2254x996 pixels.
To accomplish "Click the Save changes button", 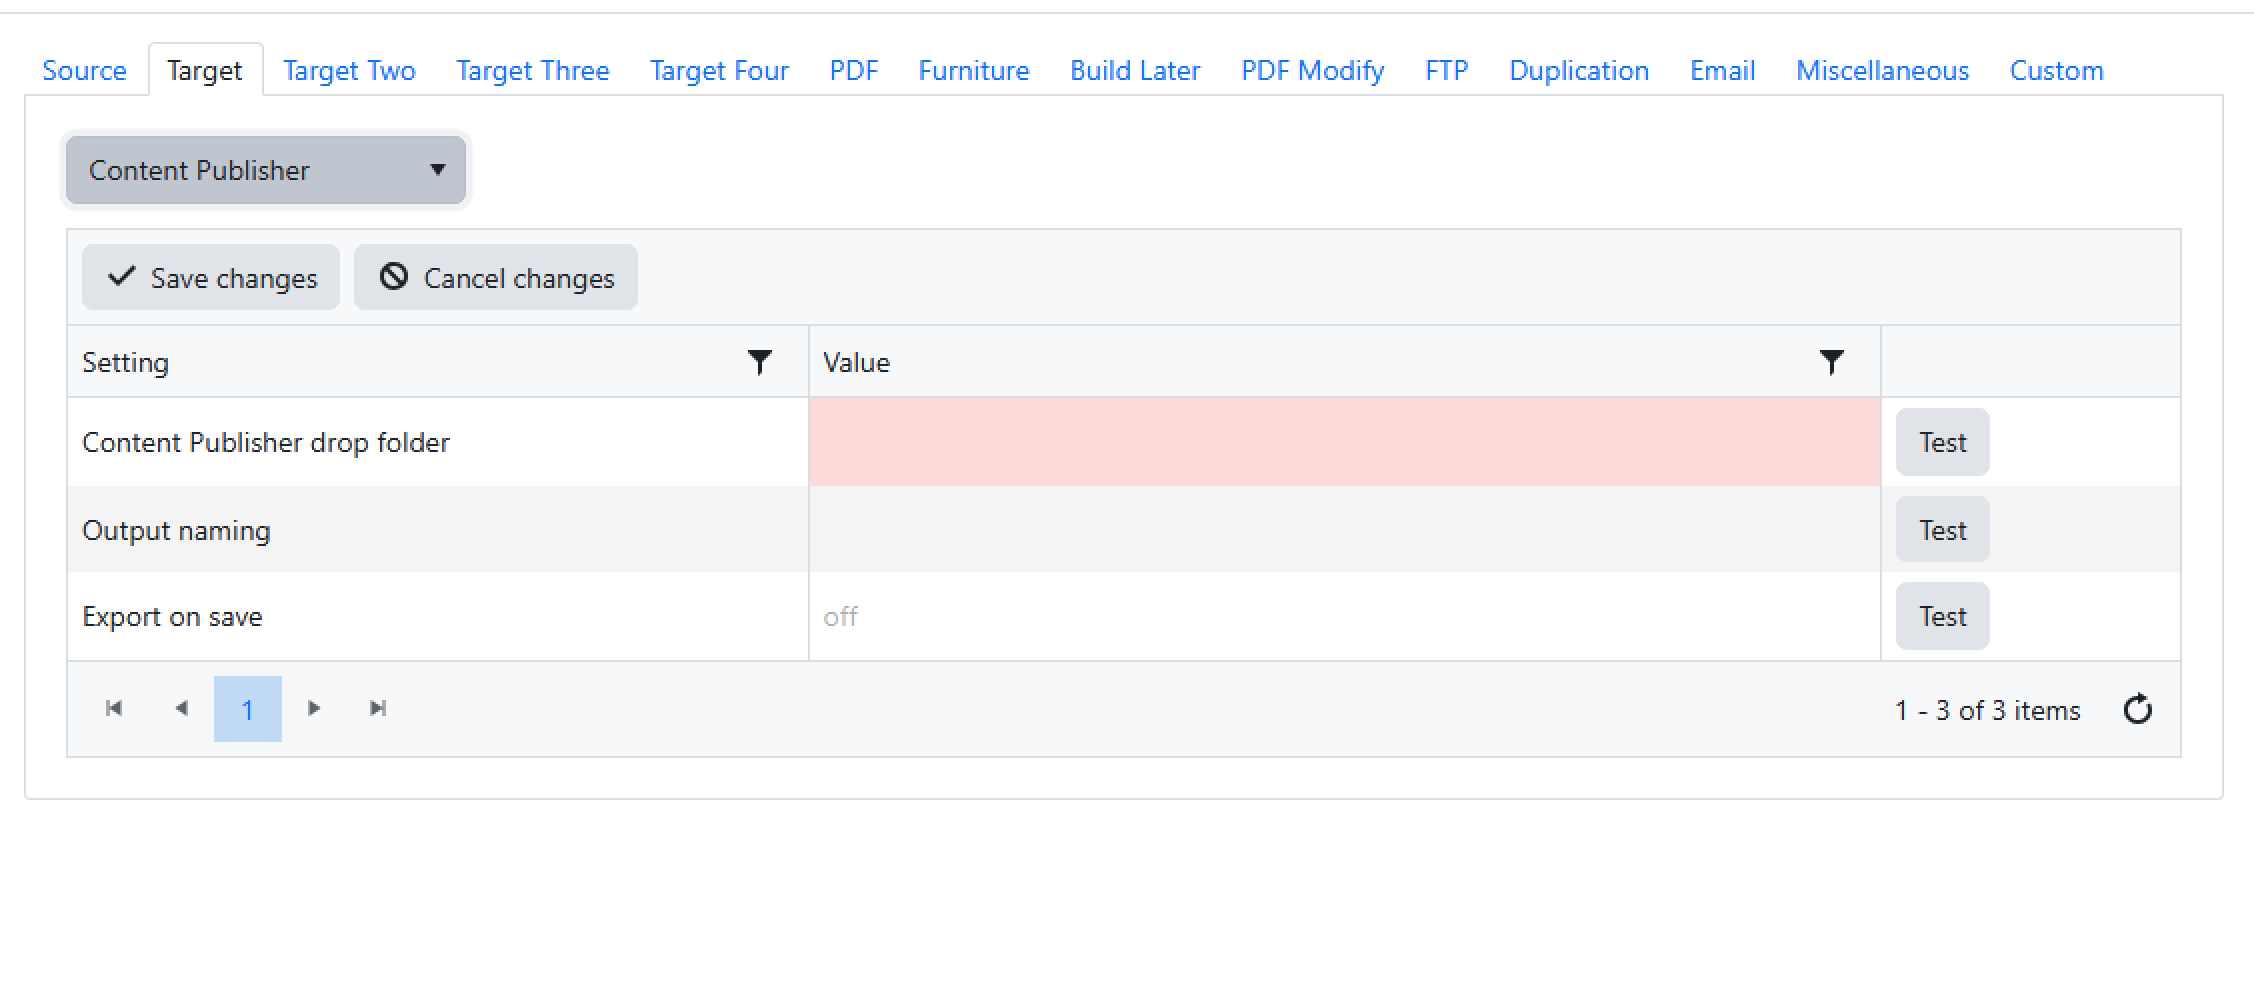I will click(211, 278).
